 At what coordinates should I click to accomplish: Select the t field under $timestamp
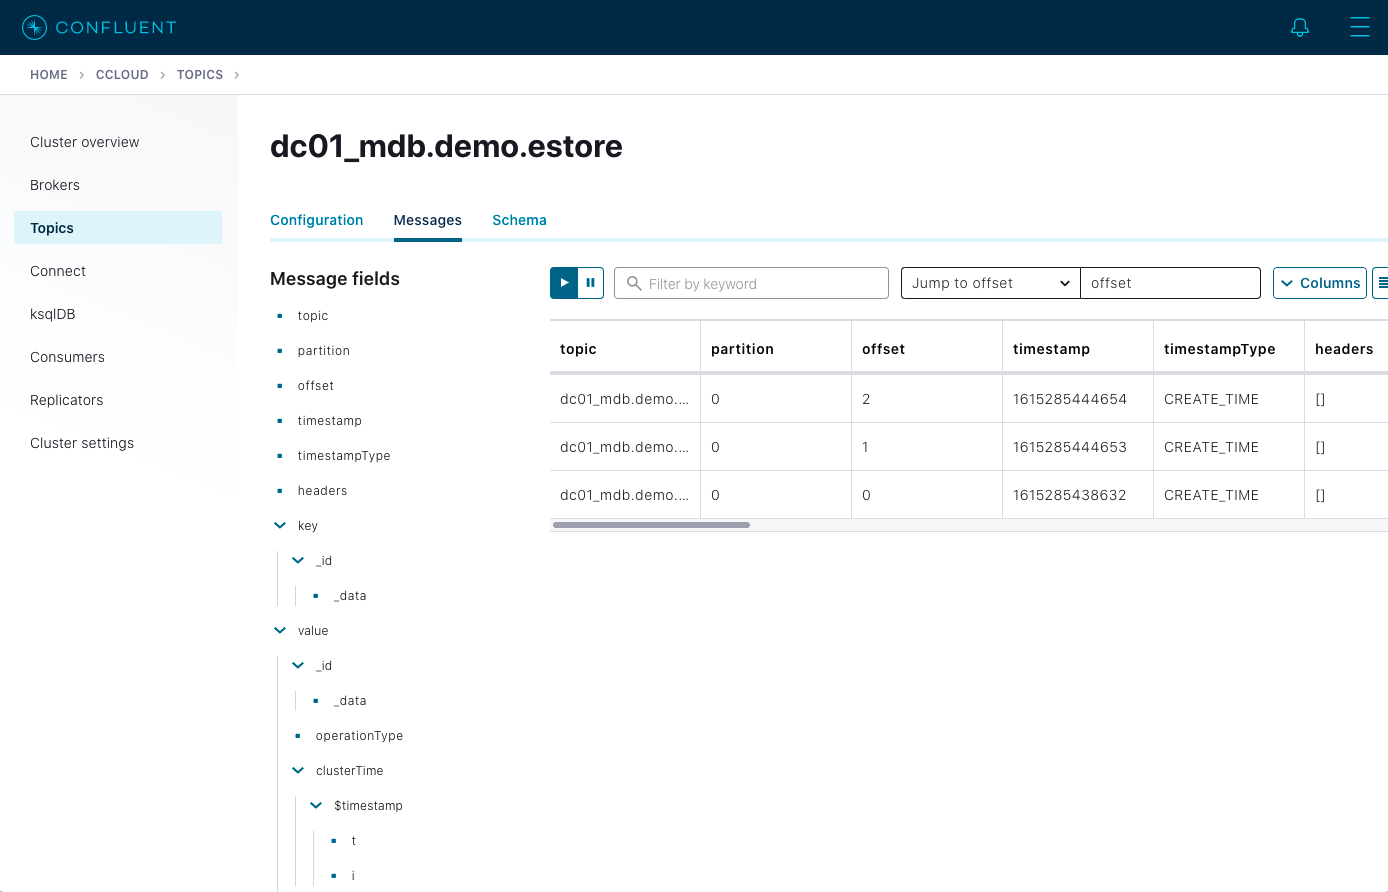pyautogui.click(x=354, y=840)
